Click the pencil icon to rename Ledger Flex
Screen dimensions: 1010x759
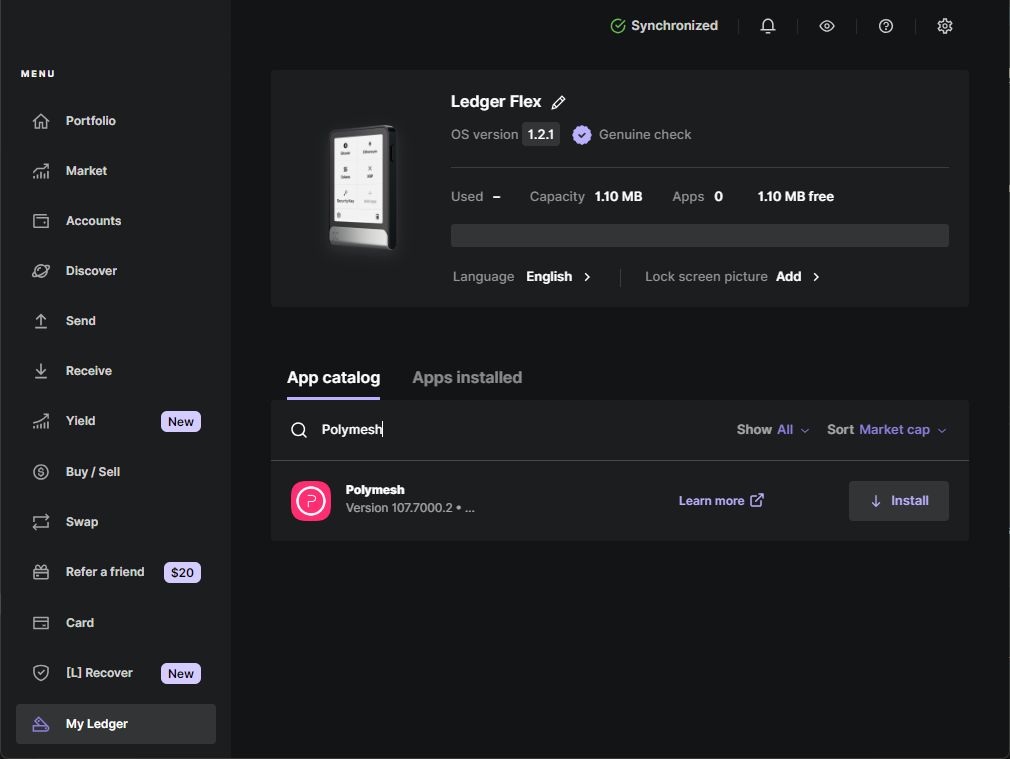tap(559, 102)
